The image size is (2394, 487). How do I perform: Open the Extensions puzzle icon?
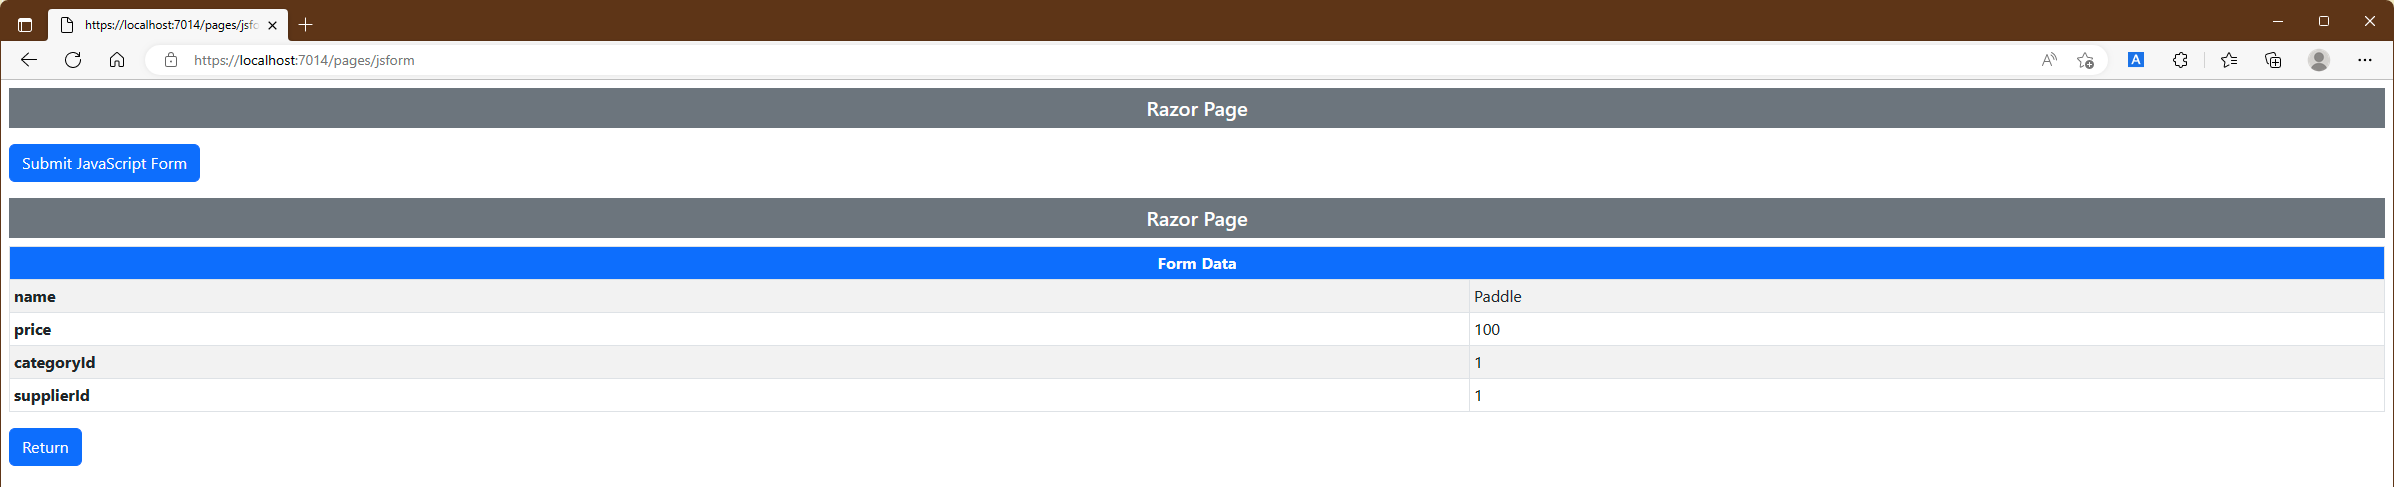click(2180, 60)
